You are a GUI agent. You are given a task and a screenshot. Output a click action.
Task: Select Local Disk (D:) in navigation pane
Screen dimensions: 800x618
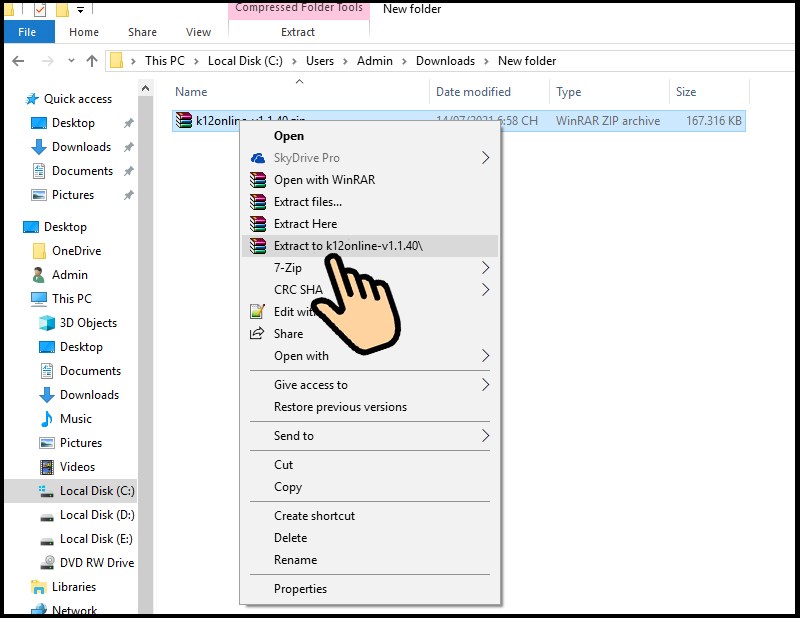[96, 515]
